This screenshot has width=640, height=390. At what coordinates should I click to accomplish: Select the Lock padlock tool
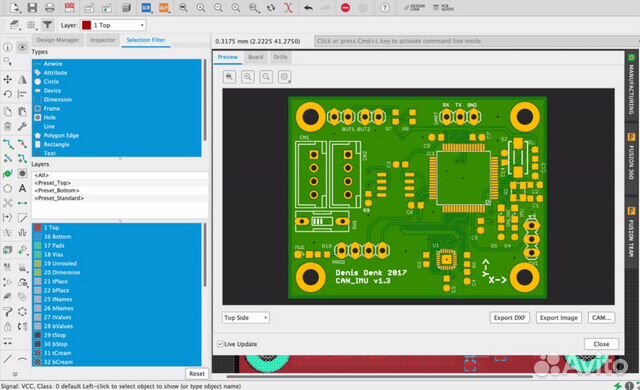click(7, 326)
